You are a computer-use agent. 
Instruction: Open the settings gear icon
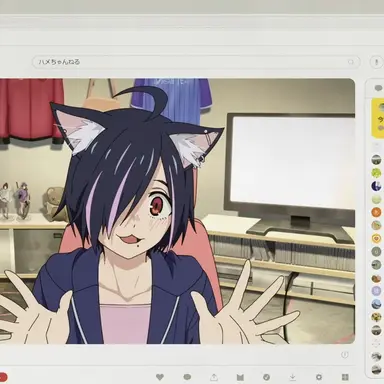[319, 377]
